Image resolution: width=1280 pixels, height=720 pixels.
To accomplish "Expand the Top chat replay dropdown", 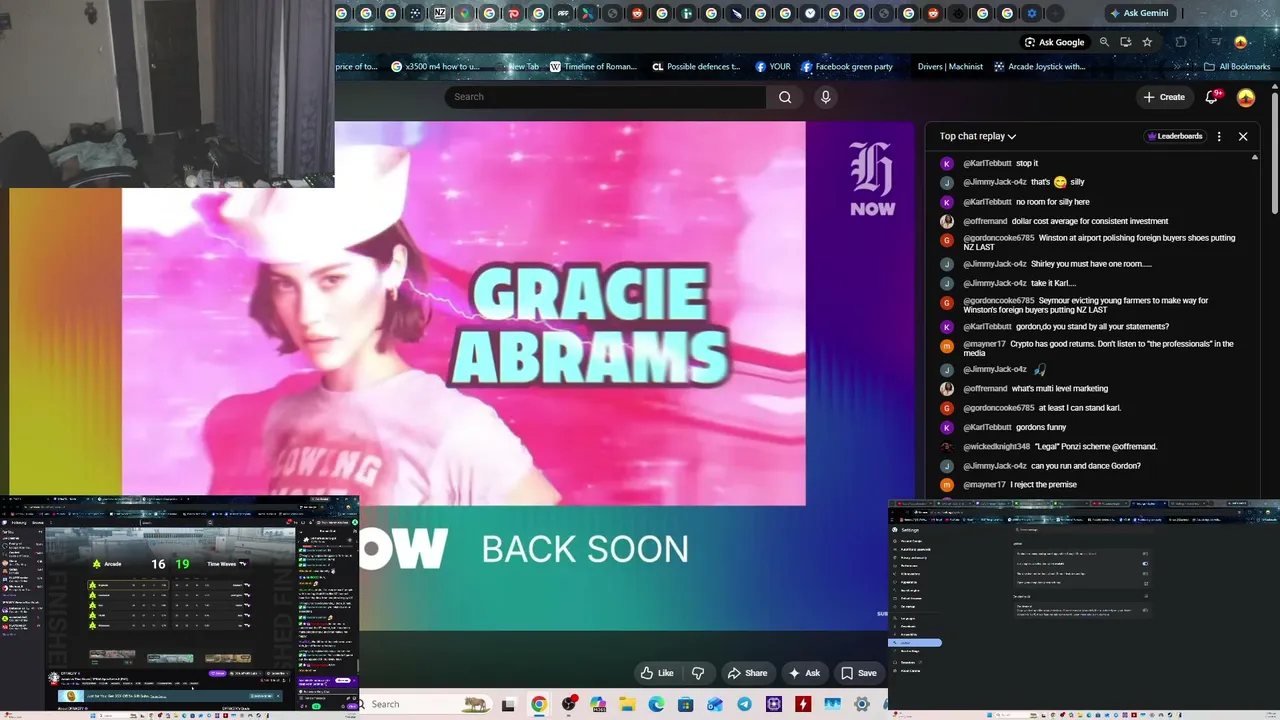I will point(978,136).
